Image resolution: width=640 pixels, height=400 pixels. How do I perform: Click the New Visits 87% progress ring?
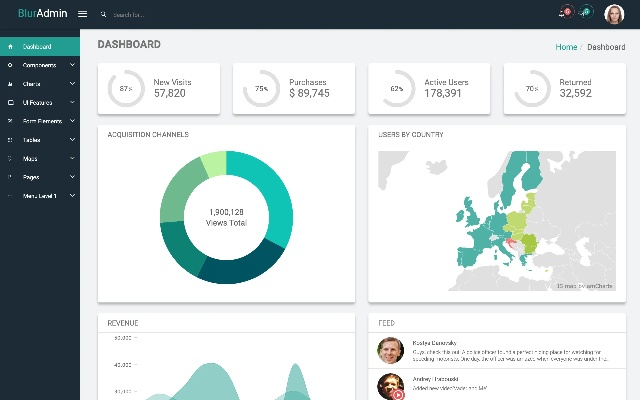point(126,88)
